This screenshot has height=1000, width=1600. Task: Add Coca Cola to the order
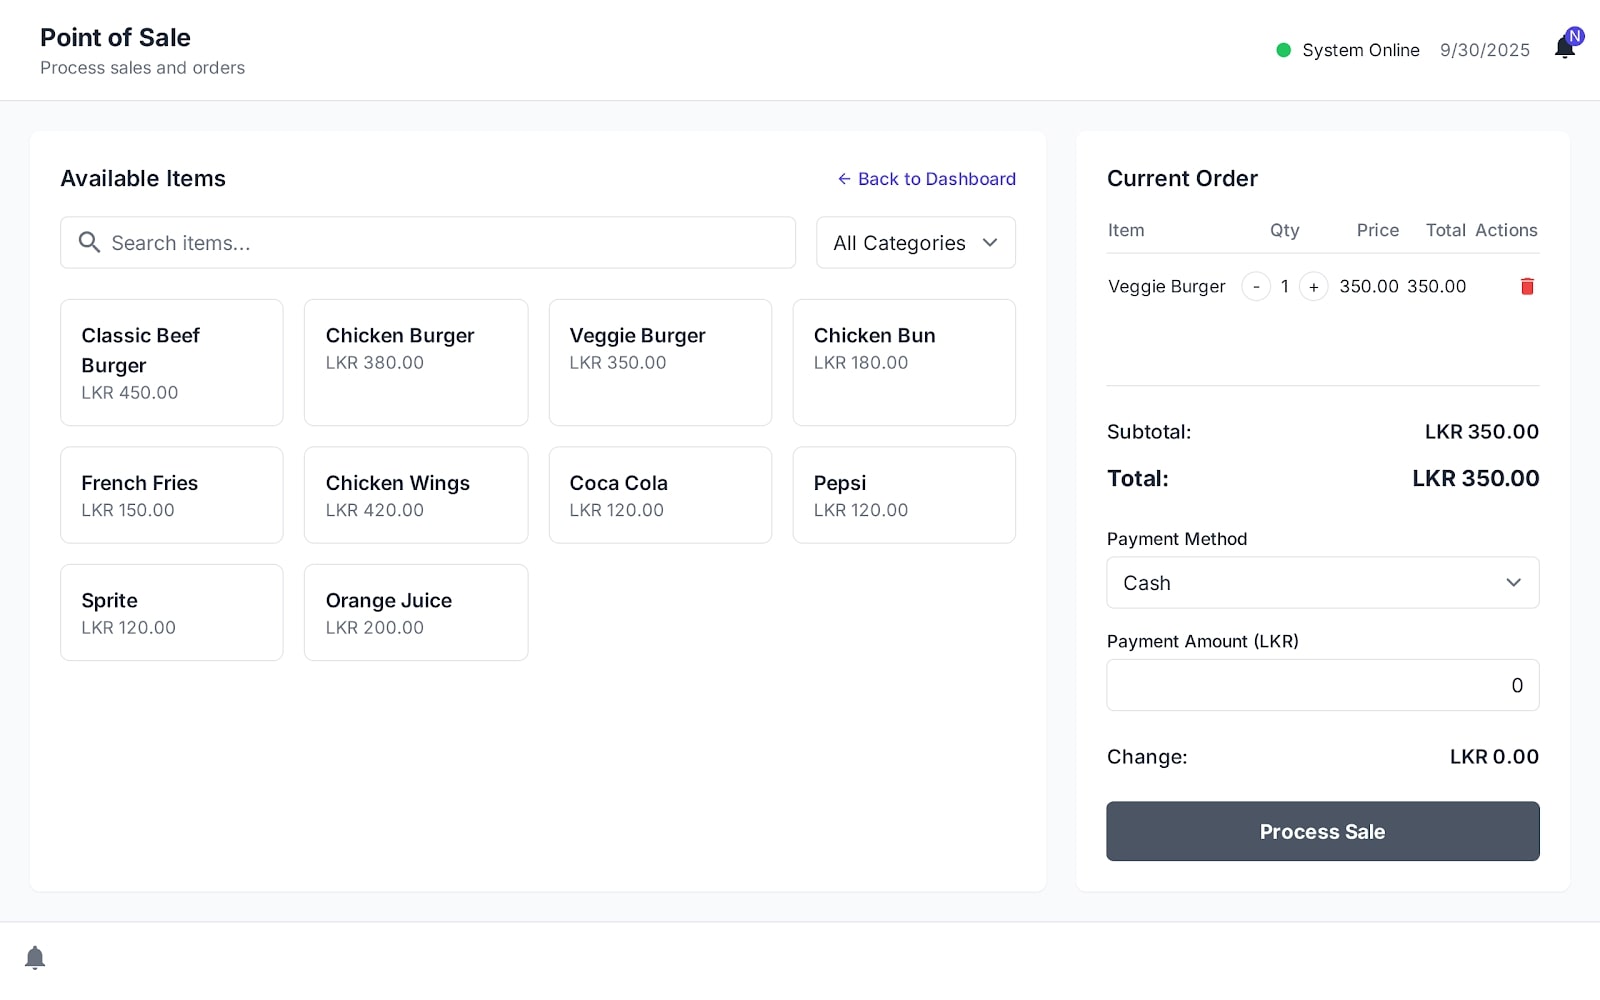coord(660,495)
